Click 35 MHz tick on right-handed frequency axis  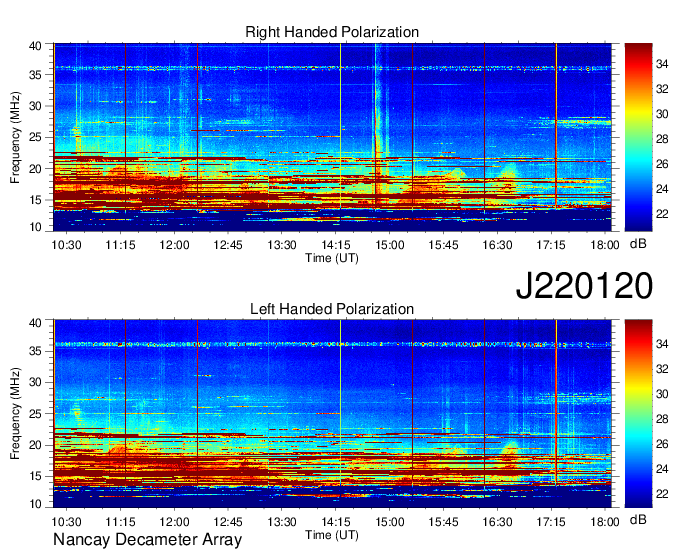click(x=35, y=75)
